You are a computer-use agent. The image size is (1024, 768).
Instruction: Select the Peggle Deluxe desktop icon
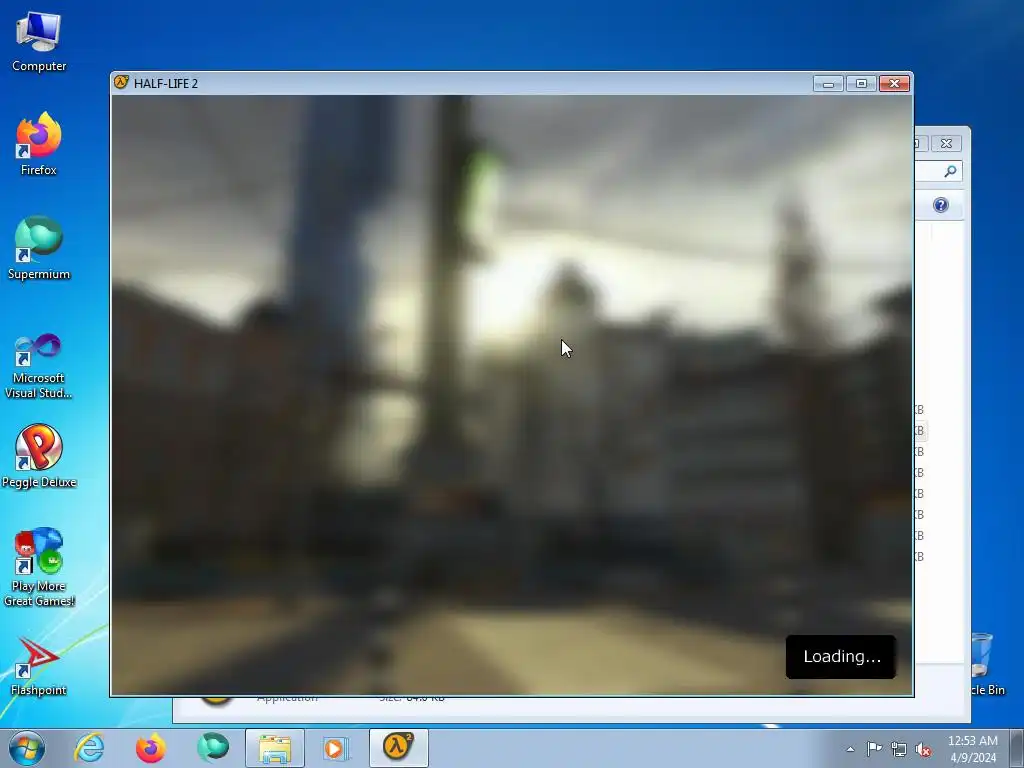tap(39, 456)
